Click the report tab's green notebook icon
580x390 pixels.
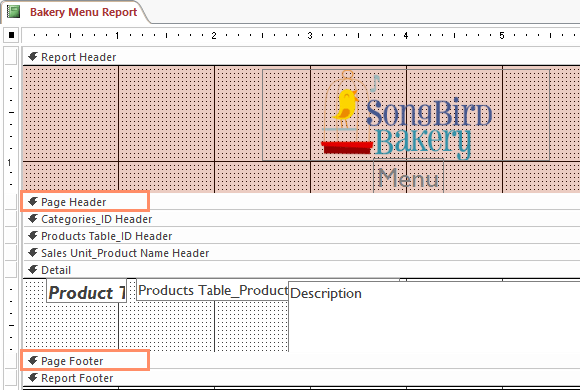[14, 11]
